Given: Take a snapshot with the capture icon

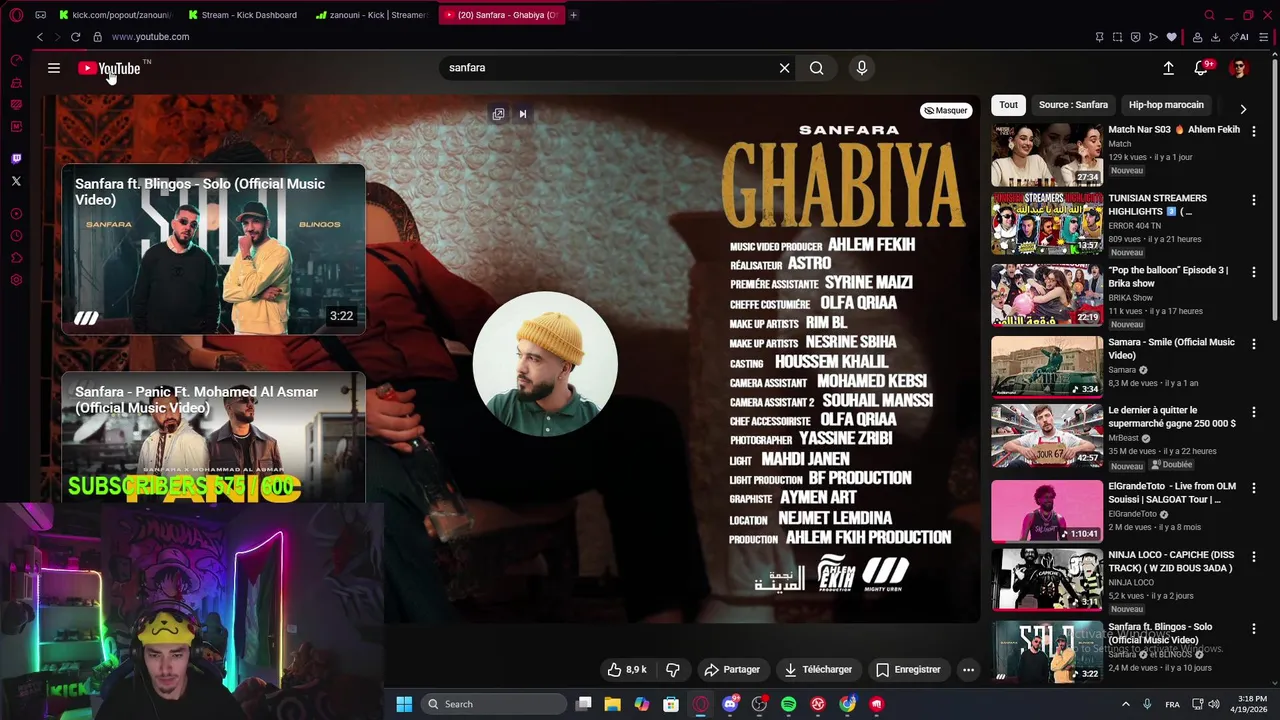Looking at the screenshot, I should click(1117, 37).
